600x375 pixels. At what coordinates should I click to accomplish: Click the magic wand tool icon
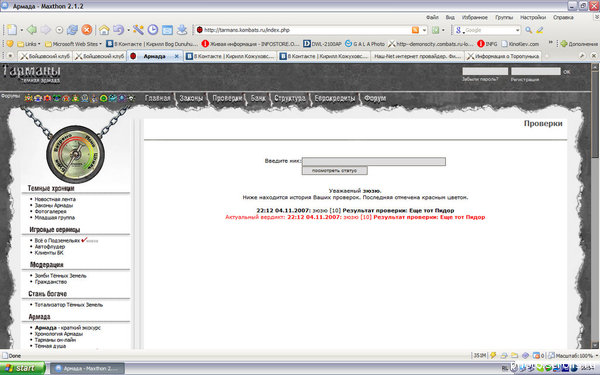(138, 30)
